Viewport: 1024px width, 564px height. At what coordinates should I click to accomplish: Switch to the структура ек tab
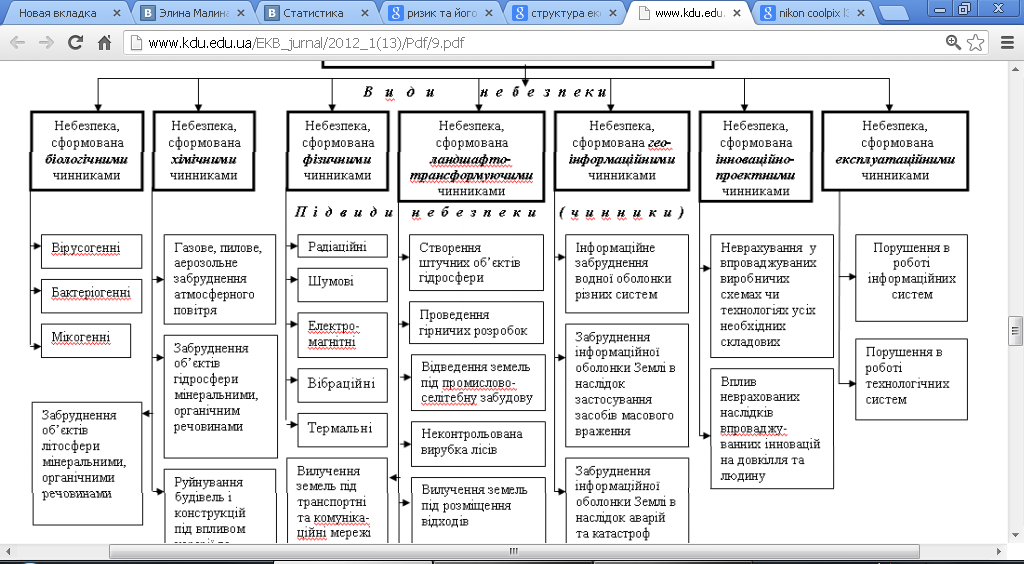point(566,12)
